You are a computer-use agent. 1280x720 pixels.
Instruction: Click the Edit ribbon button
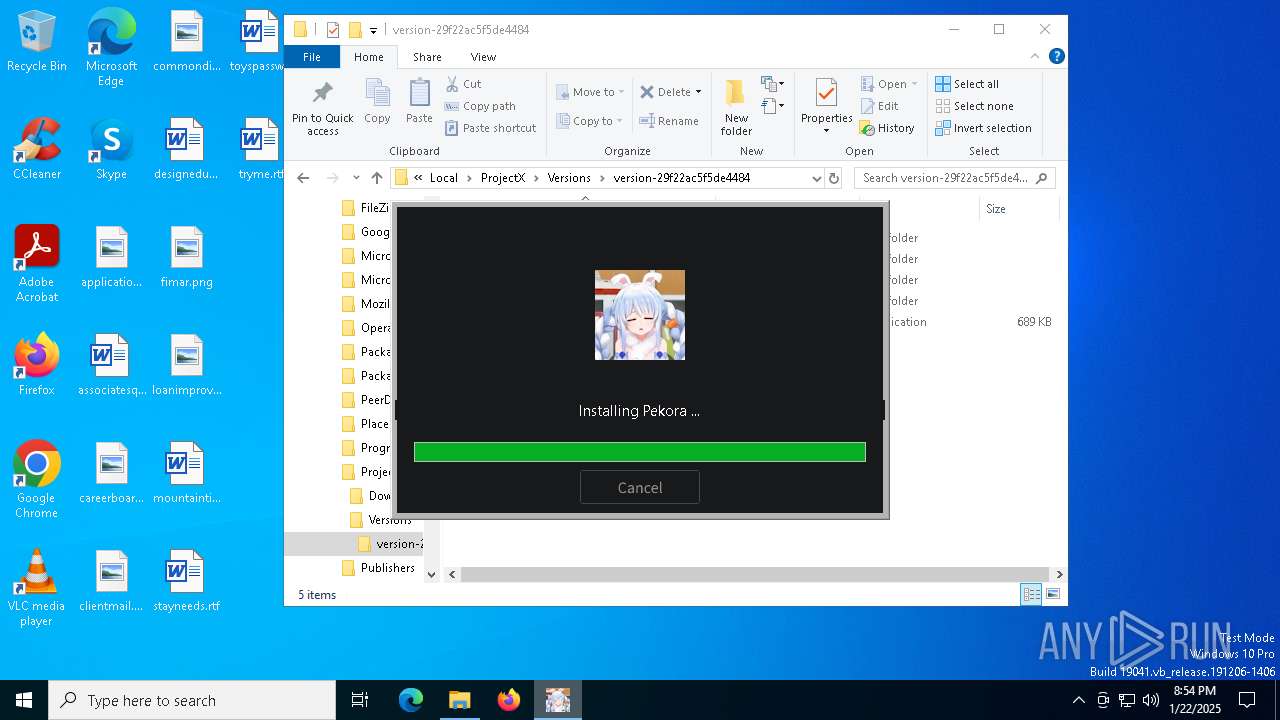coord(879,106)
